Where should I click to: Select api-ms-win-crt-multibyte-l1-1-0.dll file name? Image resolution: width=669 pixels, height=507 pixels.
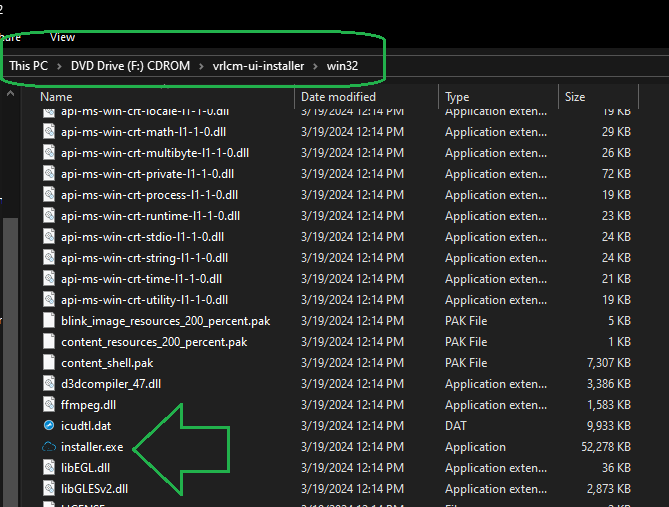[155, 153]
